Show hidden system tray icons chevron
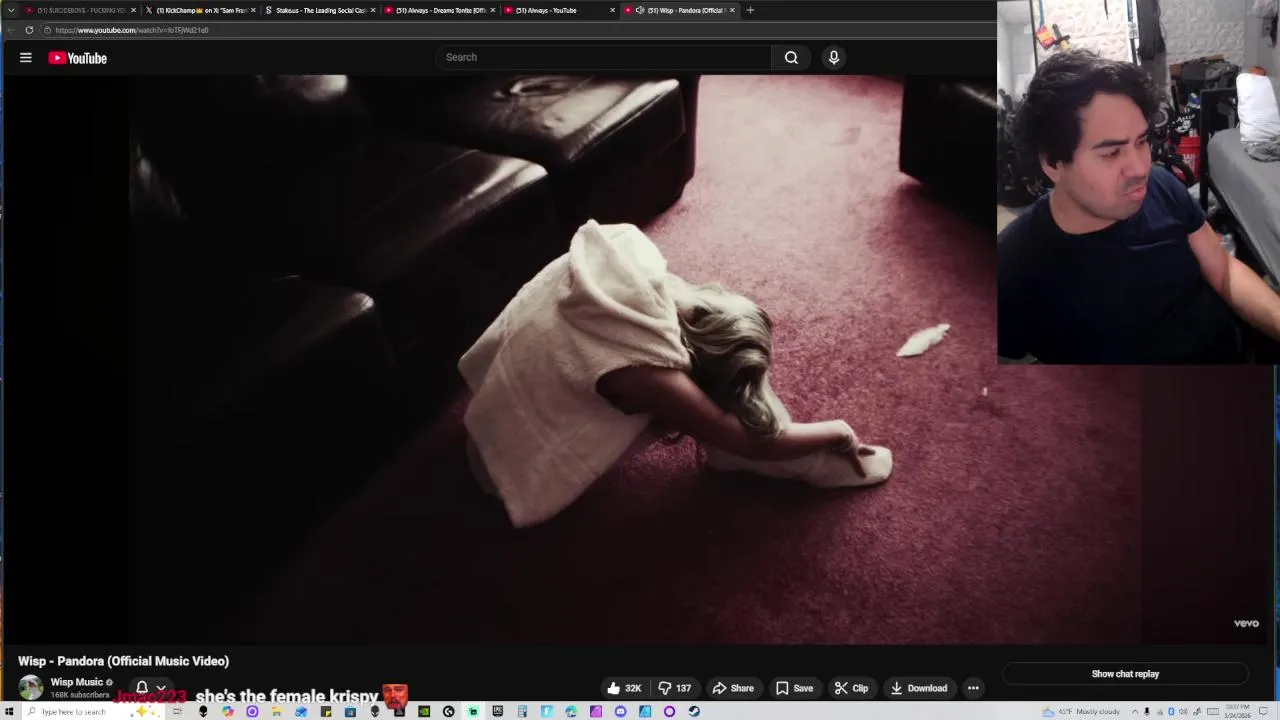This screenshot has width=1280, height=720. point(1135,711)
